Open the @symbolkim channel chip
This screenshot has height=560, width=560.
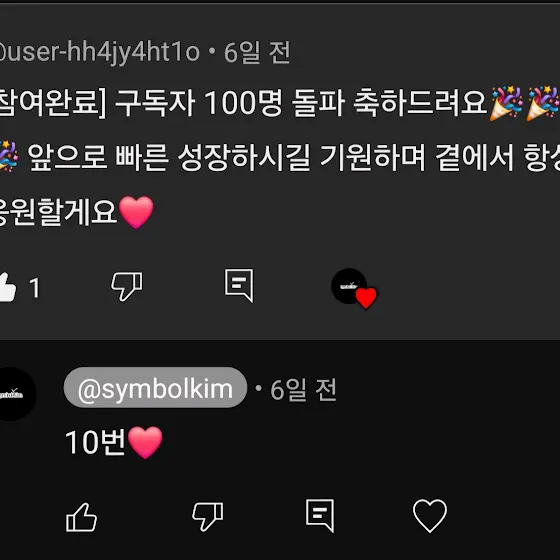(155, 388)
